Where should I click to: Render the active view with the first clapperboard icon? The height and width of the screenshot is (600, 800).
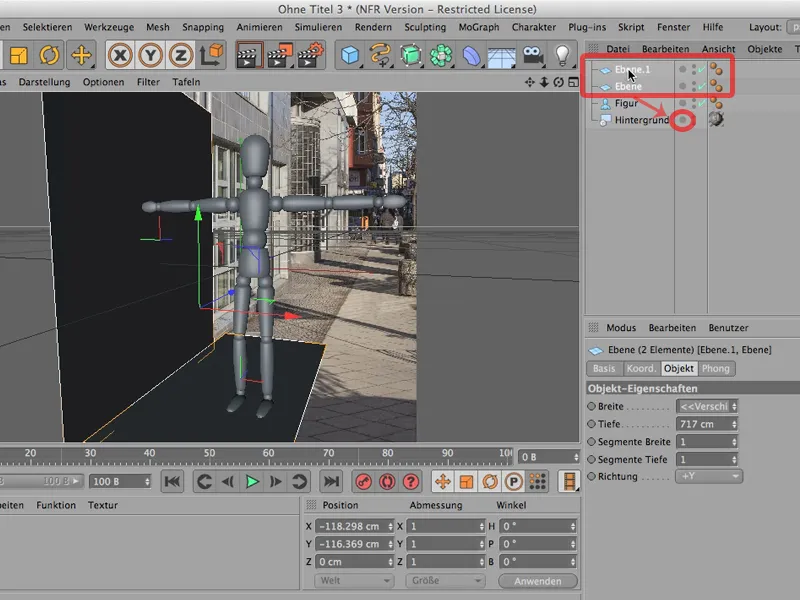249,55
